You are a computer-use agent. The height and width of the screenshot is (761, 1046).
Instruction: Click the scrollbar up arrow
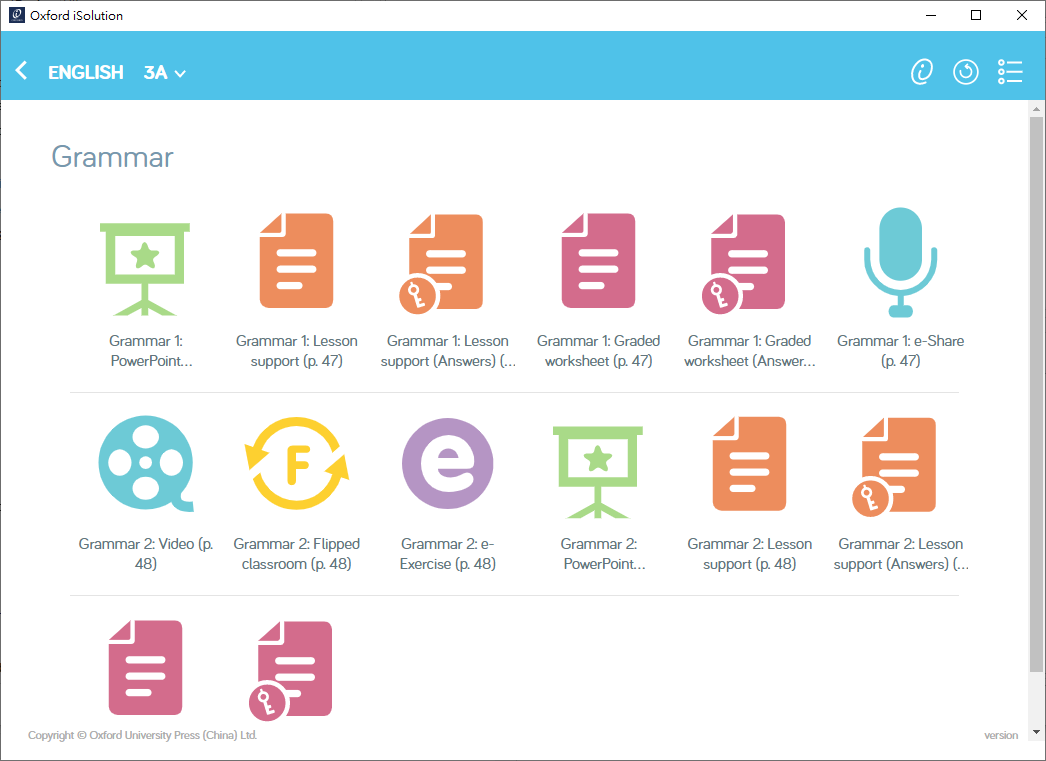click(x=1035, y=108)
